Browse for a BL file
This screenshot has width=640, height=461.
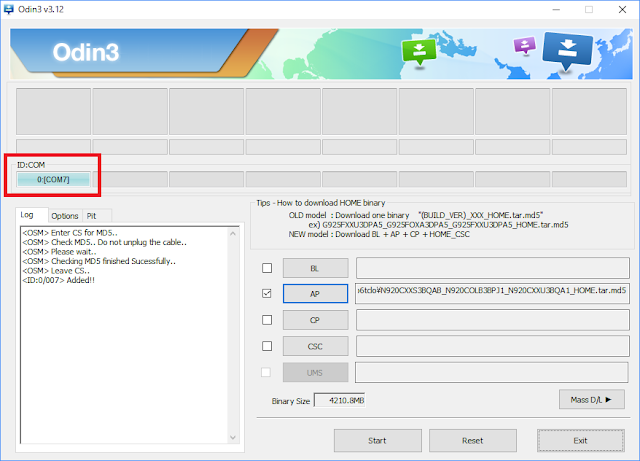(x=316, y=268)
